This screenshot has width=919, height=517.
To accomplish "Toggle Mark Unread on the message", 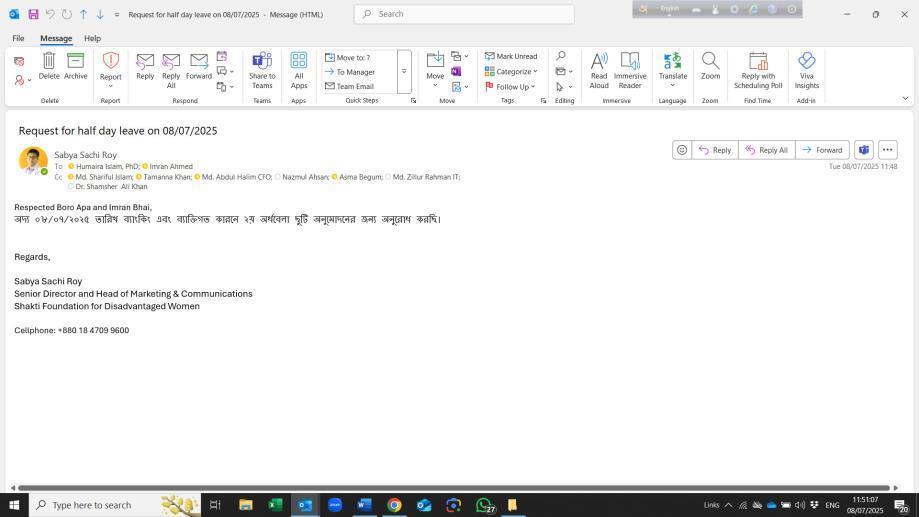I will [x=511, y=56].
